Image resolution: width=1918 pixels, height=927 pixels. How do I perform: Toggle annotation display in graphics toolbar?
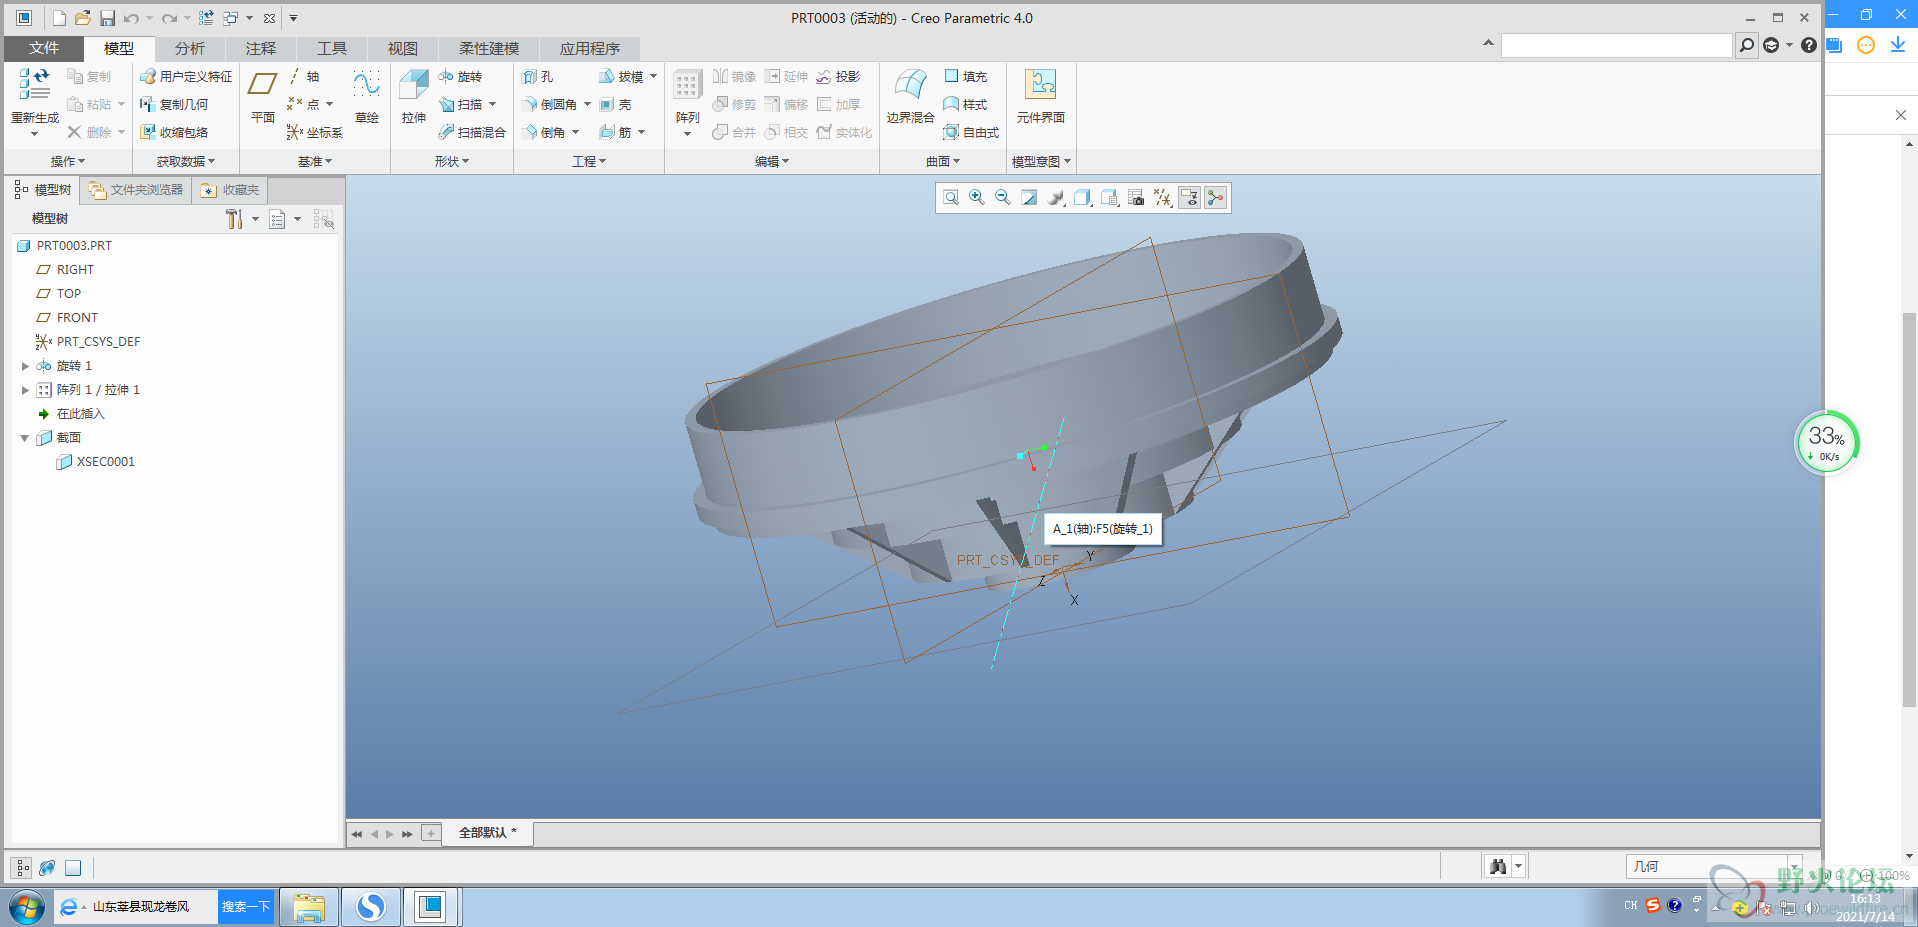pos(1189,198)
